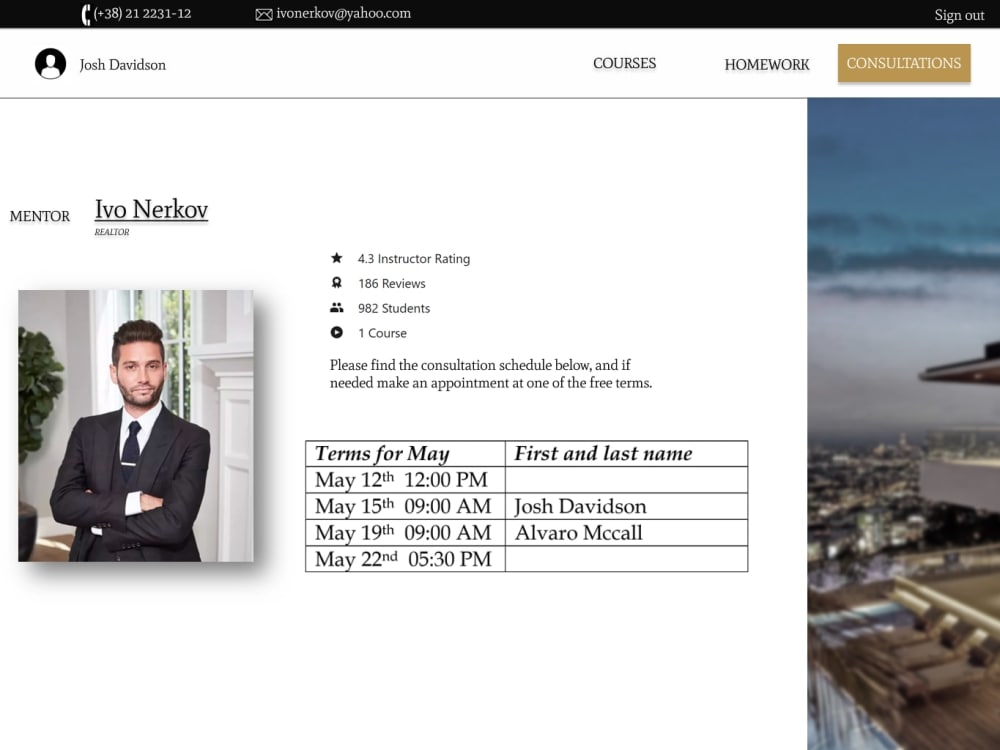Viewport: 1000px width, 750px height.
Task: Click the people Students icon
Action: coord(337,307)
